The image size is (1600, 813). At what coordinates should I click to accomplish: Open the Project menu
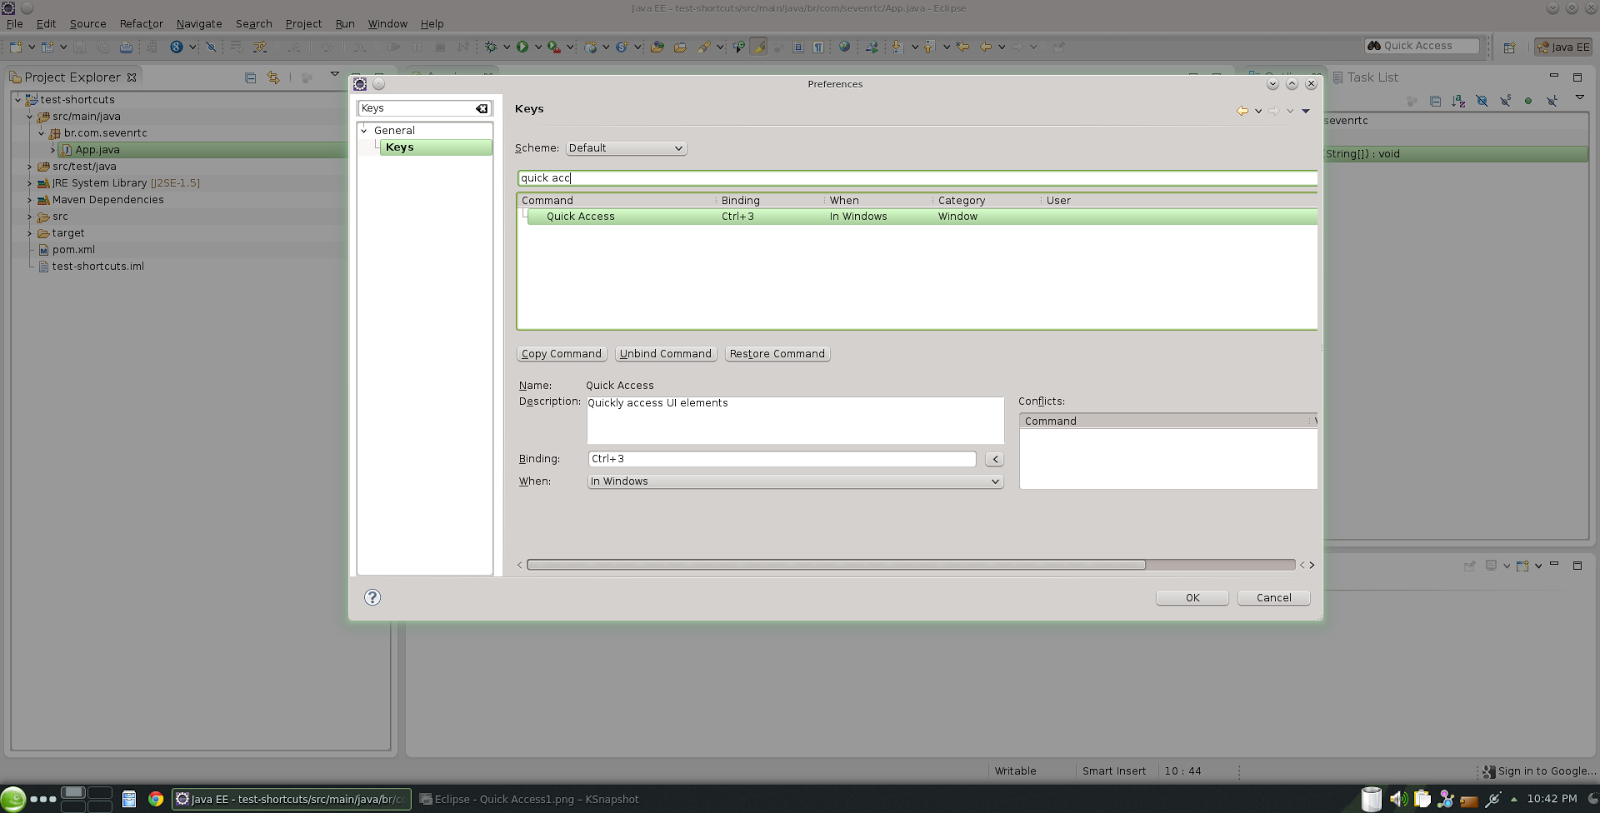click(x=303, y=24)
